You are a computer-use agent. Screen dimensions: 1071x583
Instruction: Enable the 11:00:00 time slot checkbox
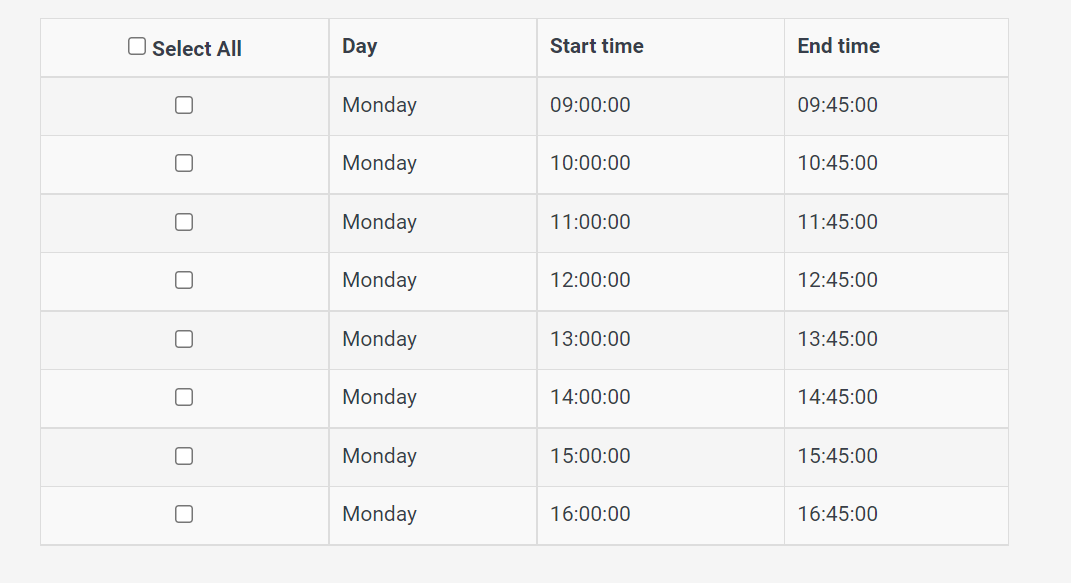(x=184, y=222)
